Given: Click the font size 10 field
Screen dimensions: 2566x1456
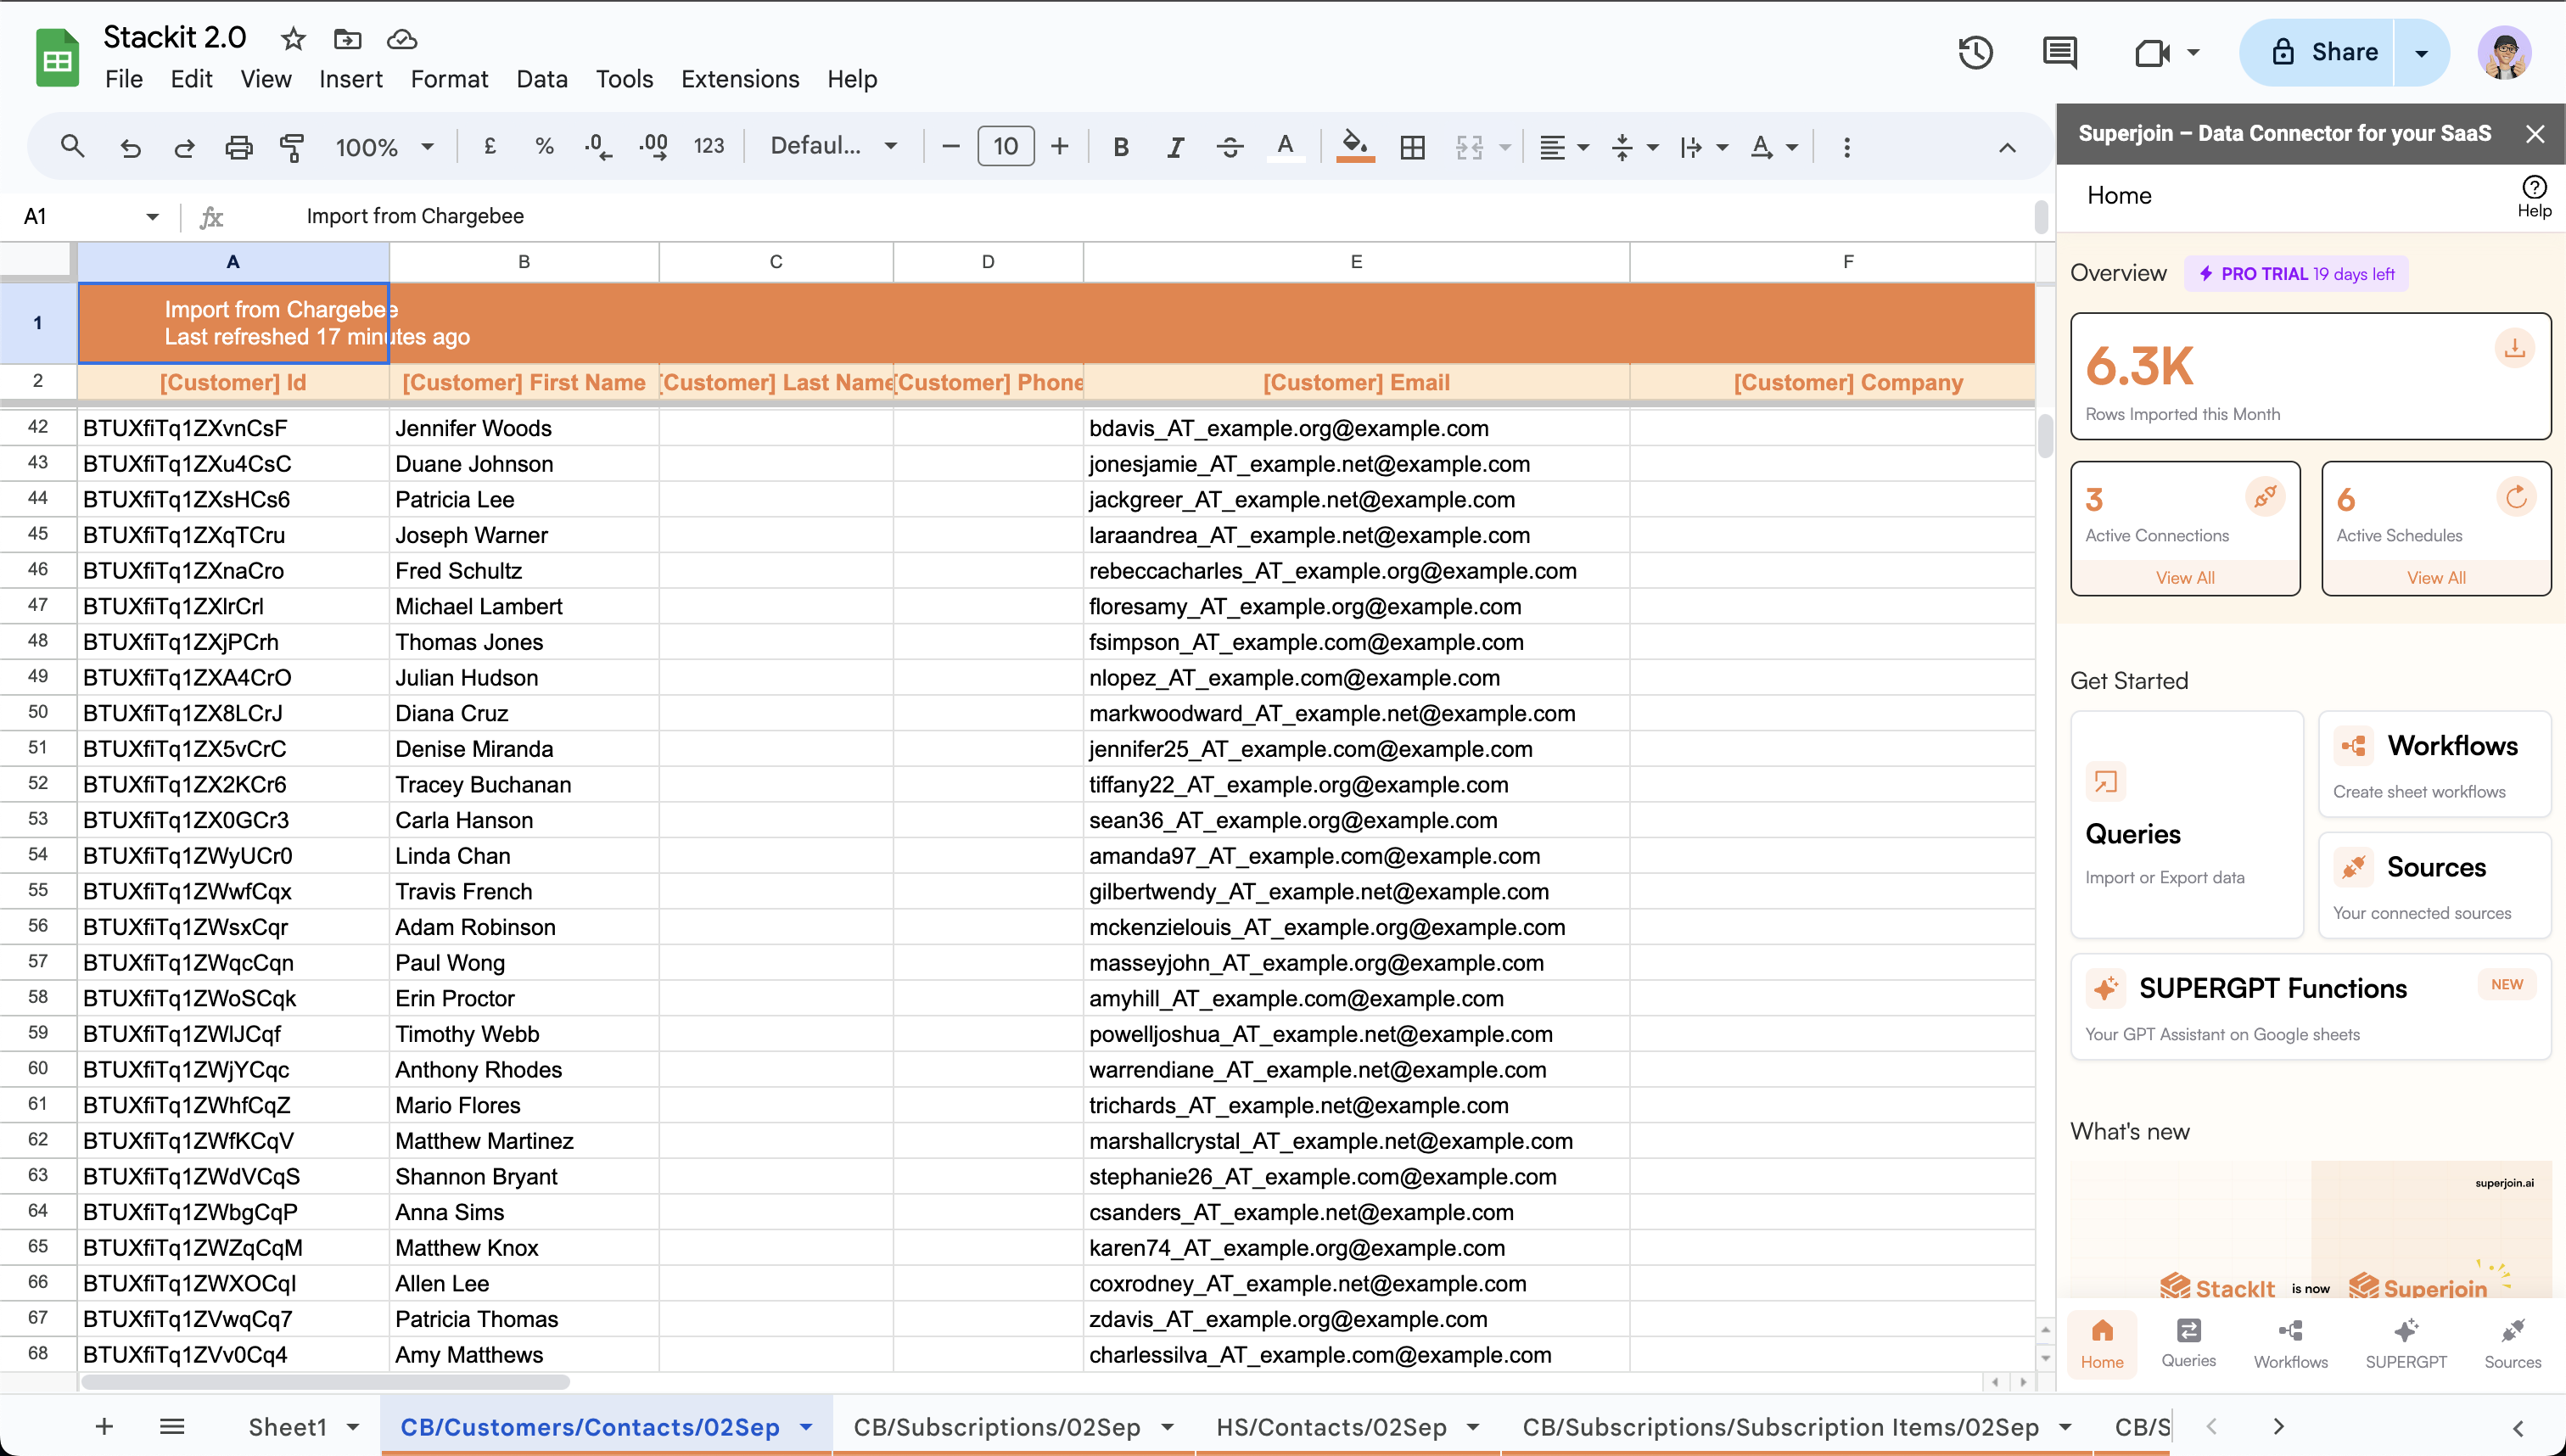Looking at the screenshot, I should [x=1005, y=147].
